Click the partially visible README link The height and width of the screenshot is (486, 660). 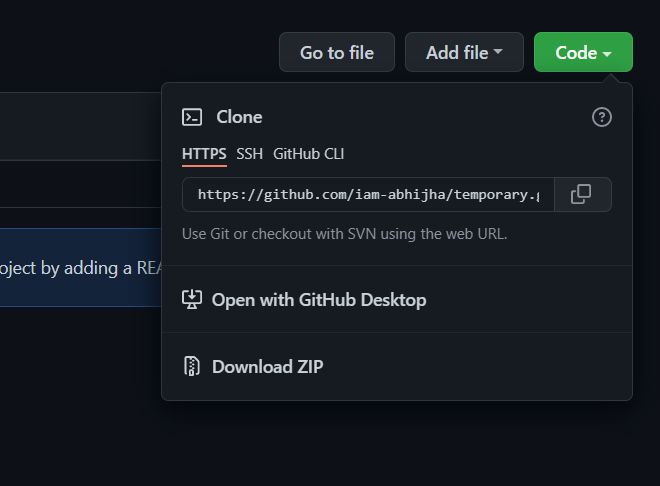tap(149, 268)
